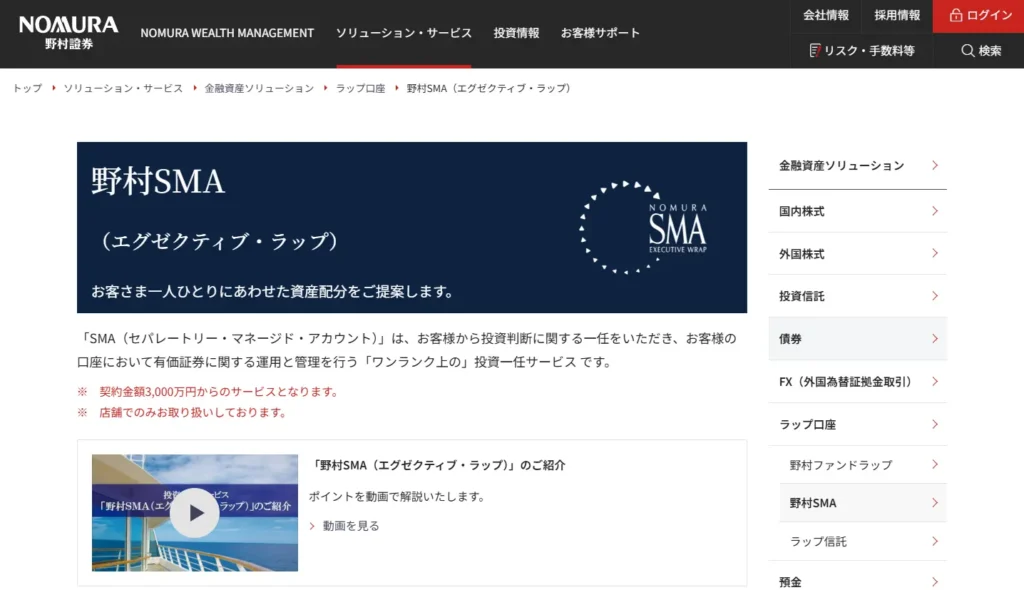This screenshot has width=1024, height=590.
Task: Open 採用情報 link in header
Action: coord(897,15)
